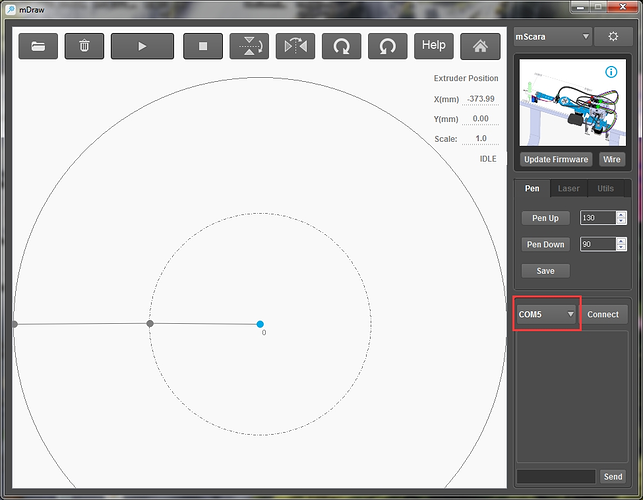
Task: Open robot settings with the gear icon
Action: 613,37
